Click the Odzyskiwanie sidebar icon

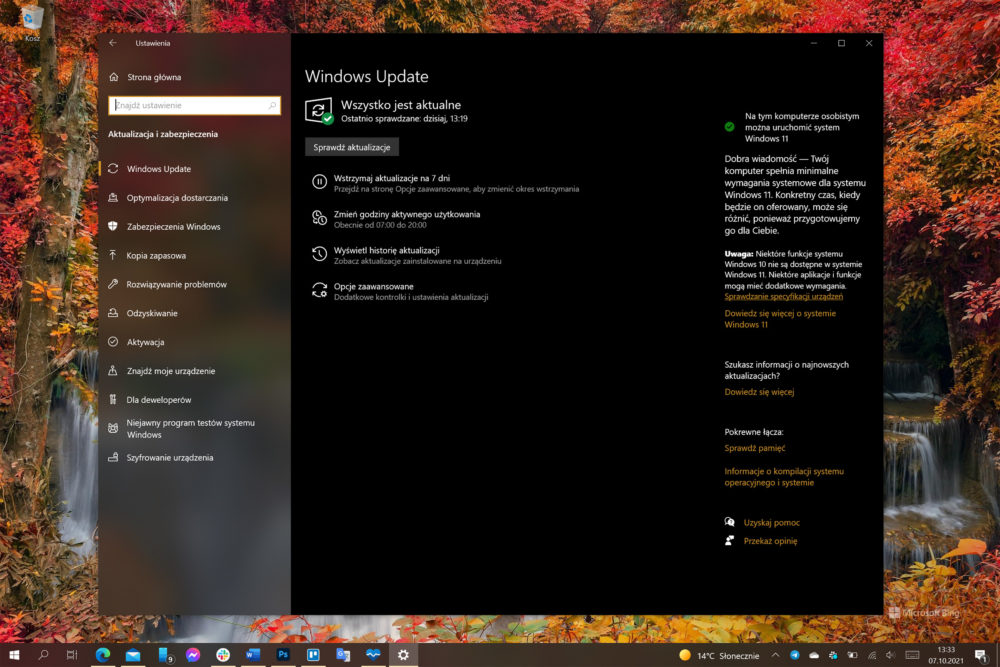(x=113, y=313)
